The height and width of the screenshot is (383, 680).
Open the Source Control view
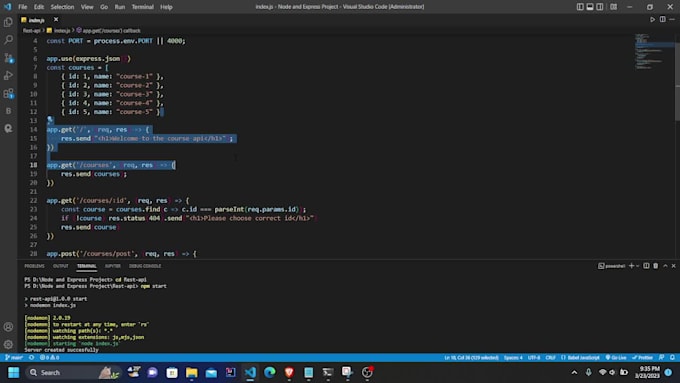point(8,58)
